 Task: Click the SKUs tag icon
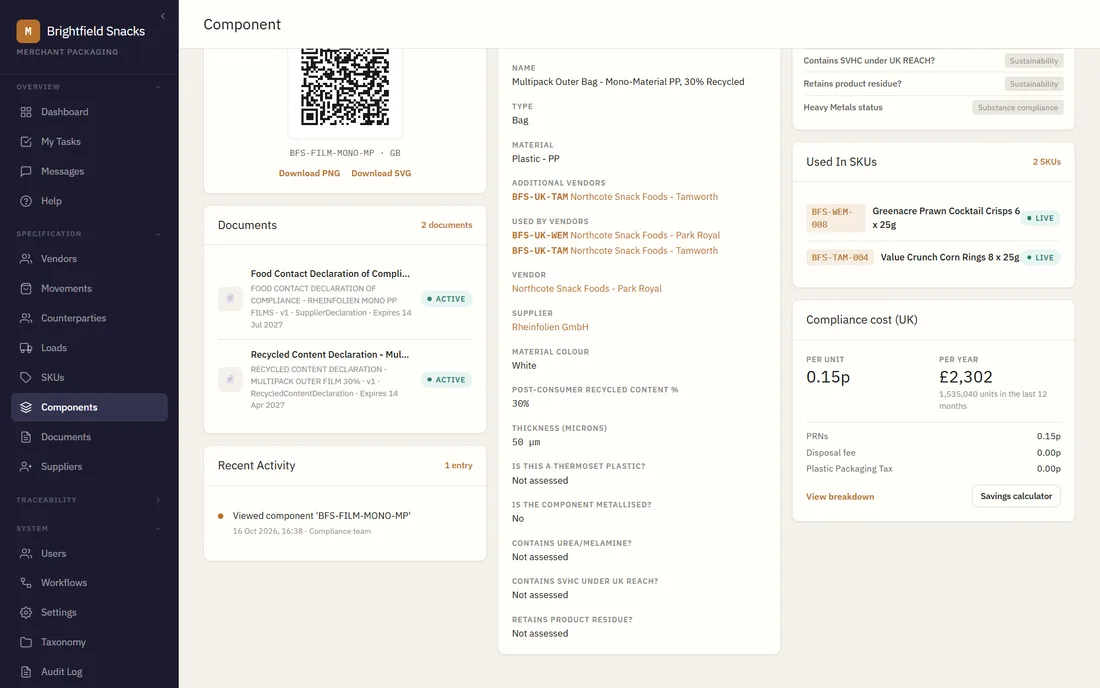26,377
